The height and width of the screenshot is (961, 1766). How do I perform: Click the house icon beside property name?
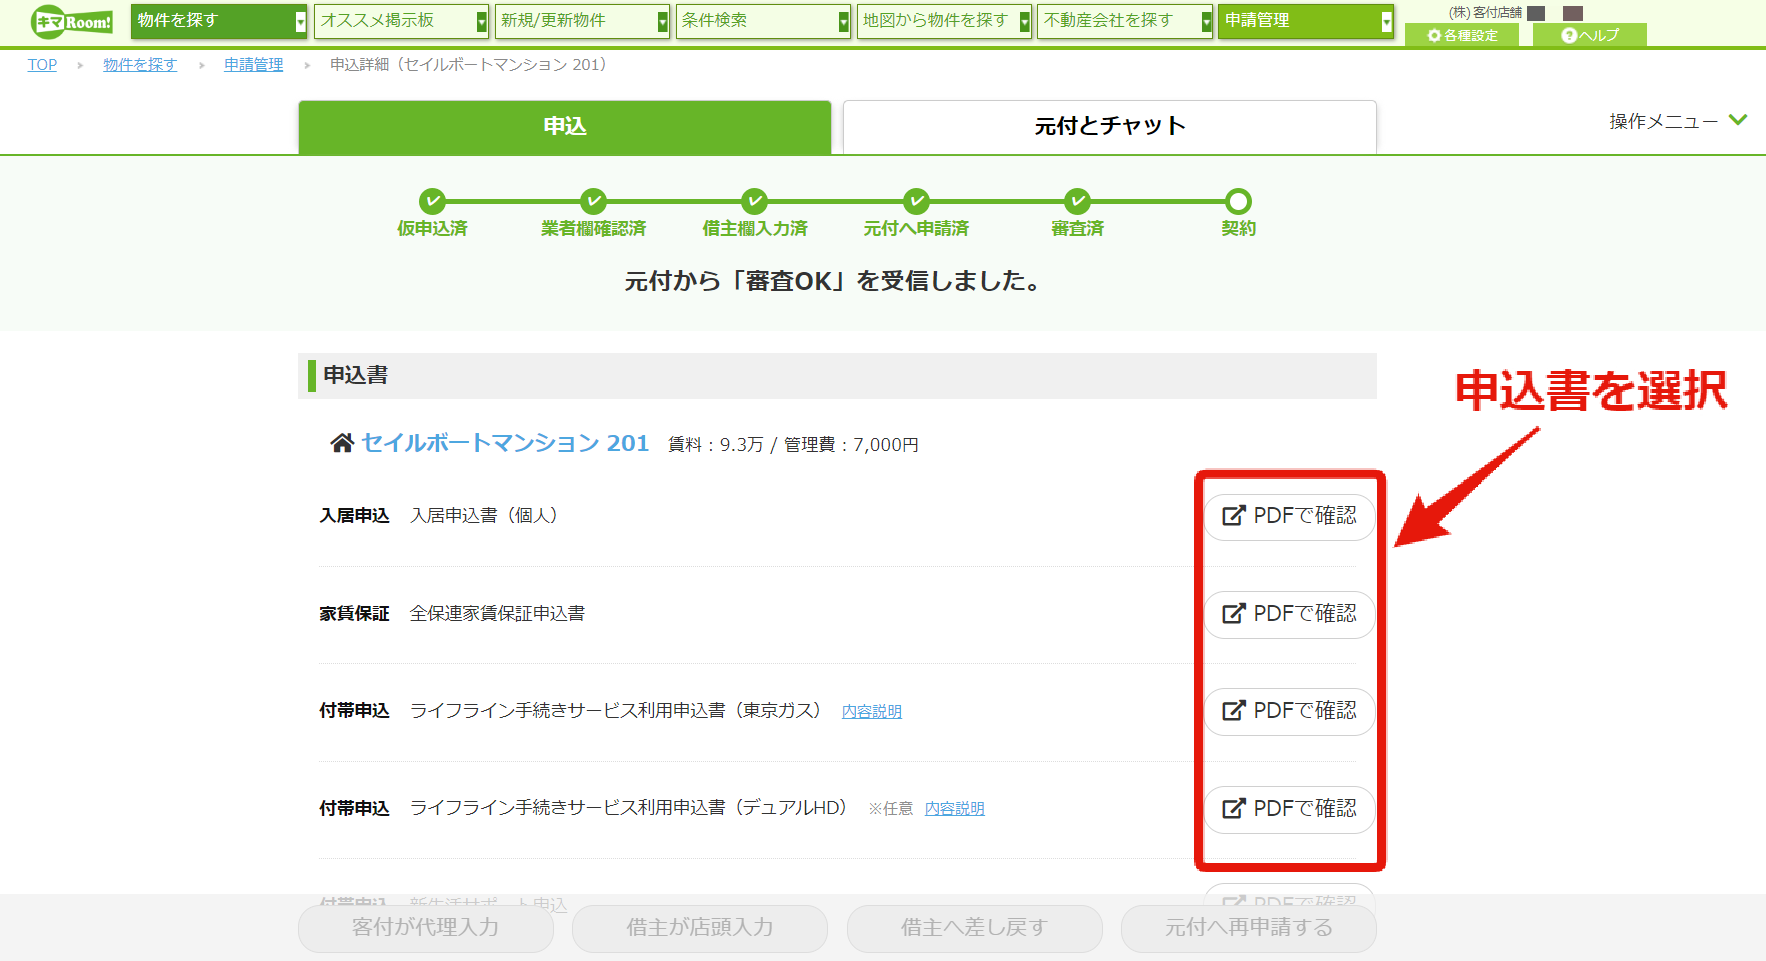pos(342,443)
